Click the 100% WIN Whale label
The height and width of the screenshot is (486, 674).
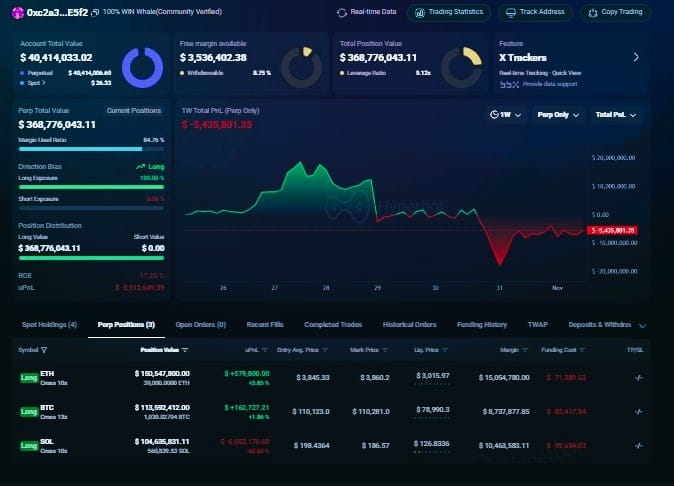click(x=162, y=12)
